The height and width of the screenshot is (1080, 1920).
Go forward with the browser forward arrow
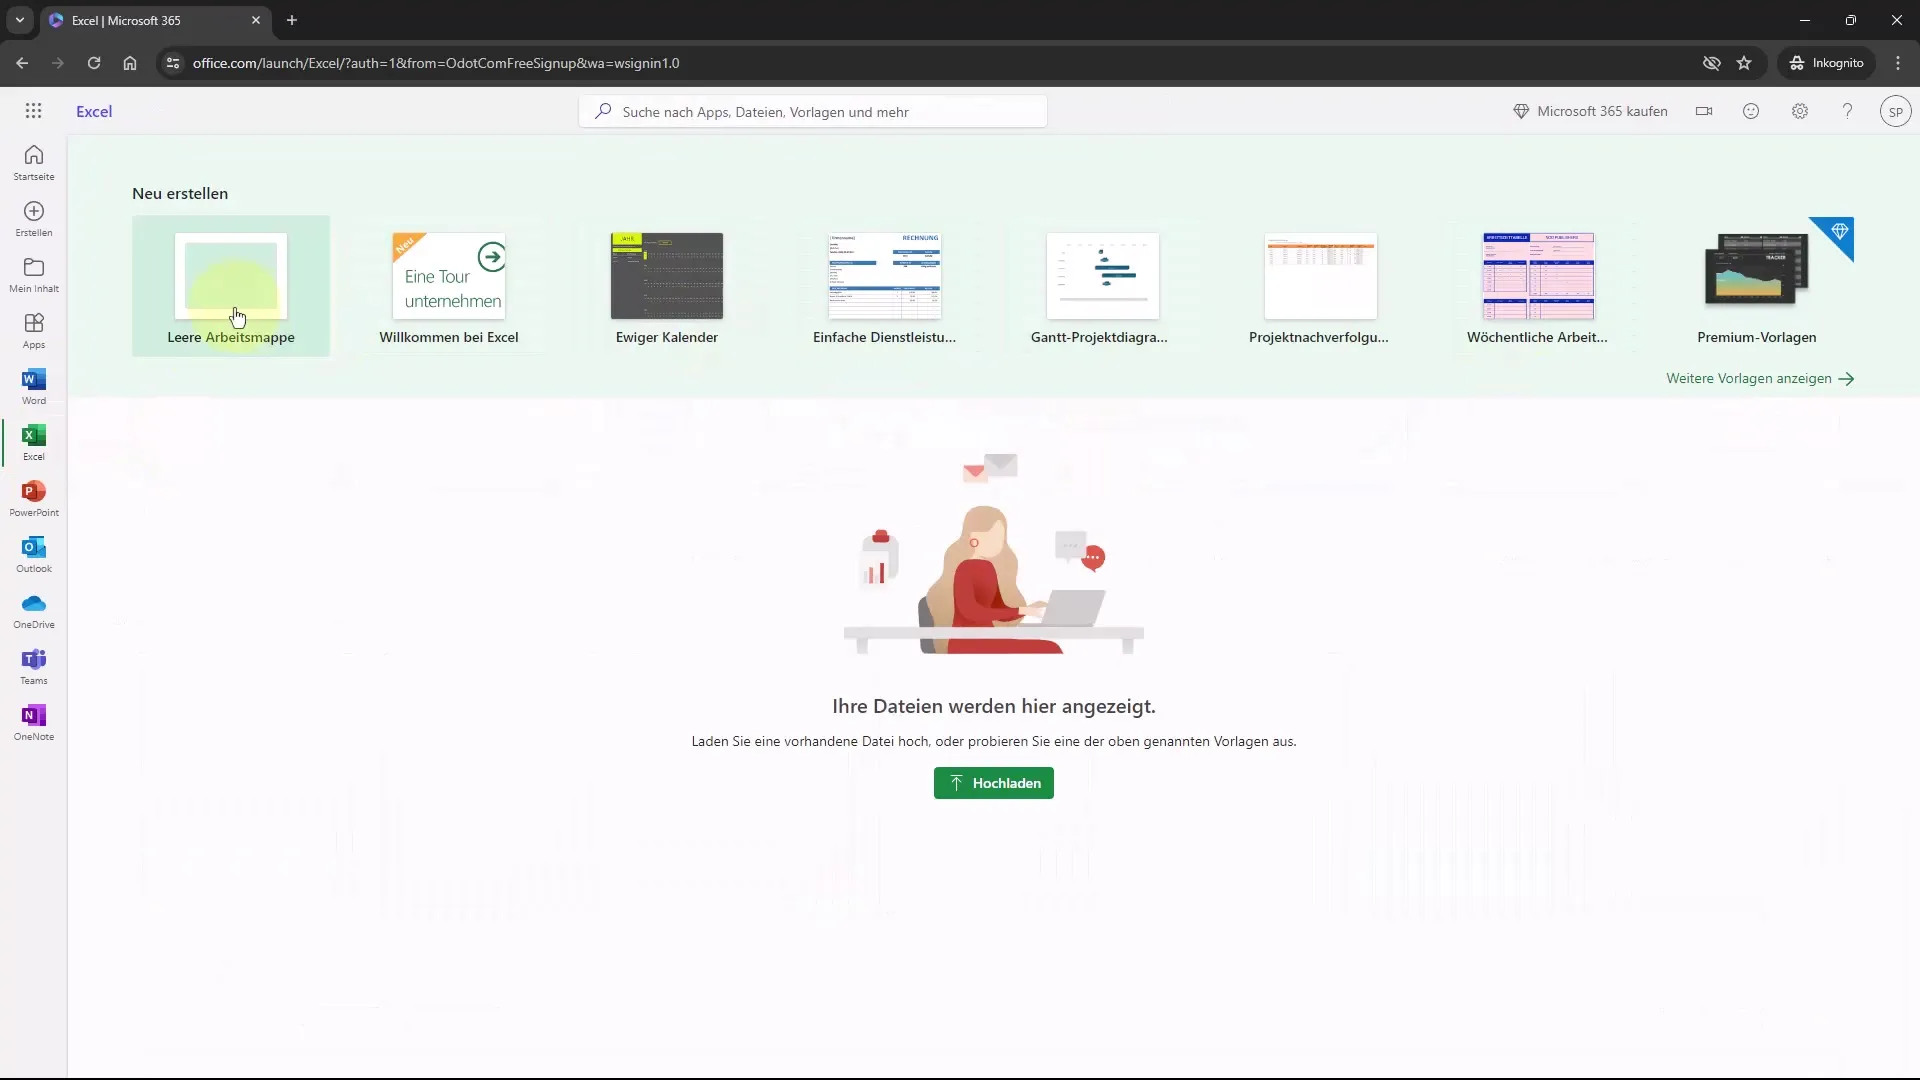click(x=58, y=63)
